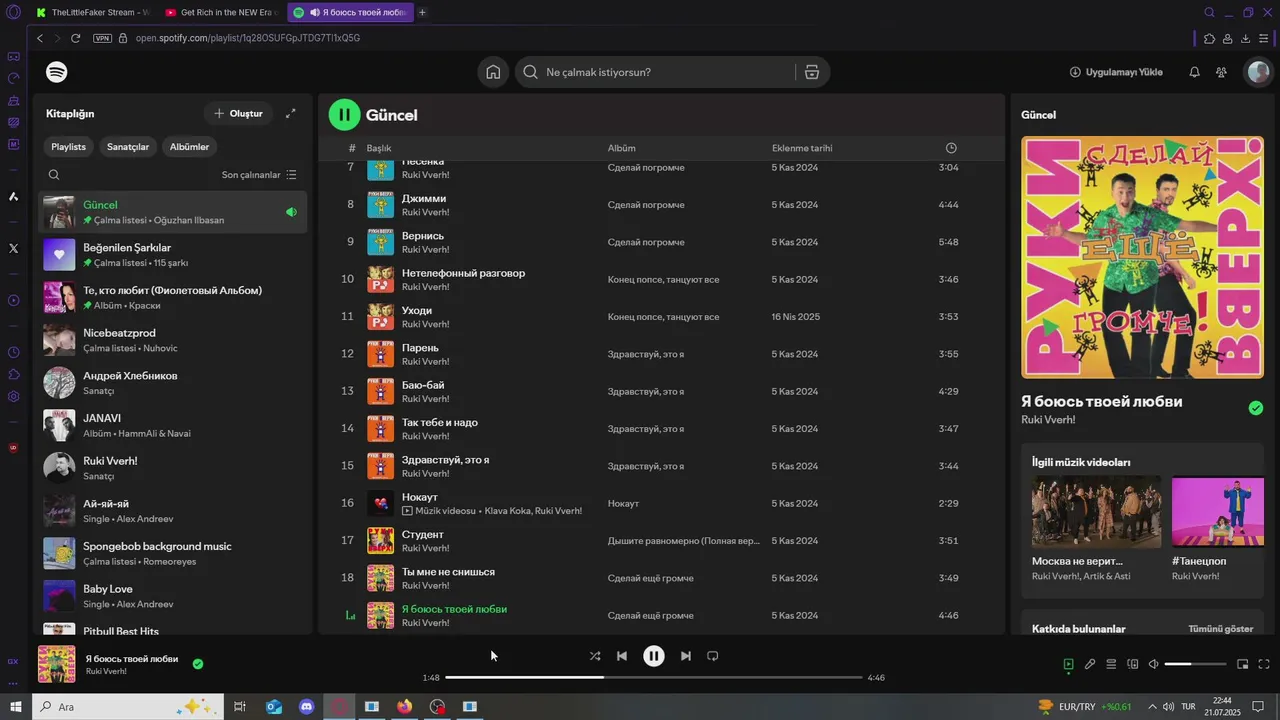Open the Москва не верит music video thumbnail
The image size is (1280, 720).
[1096, 511]
